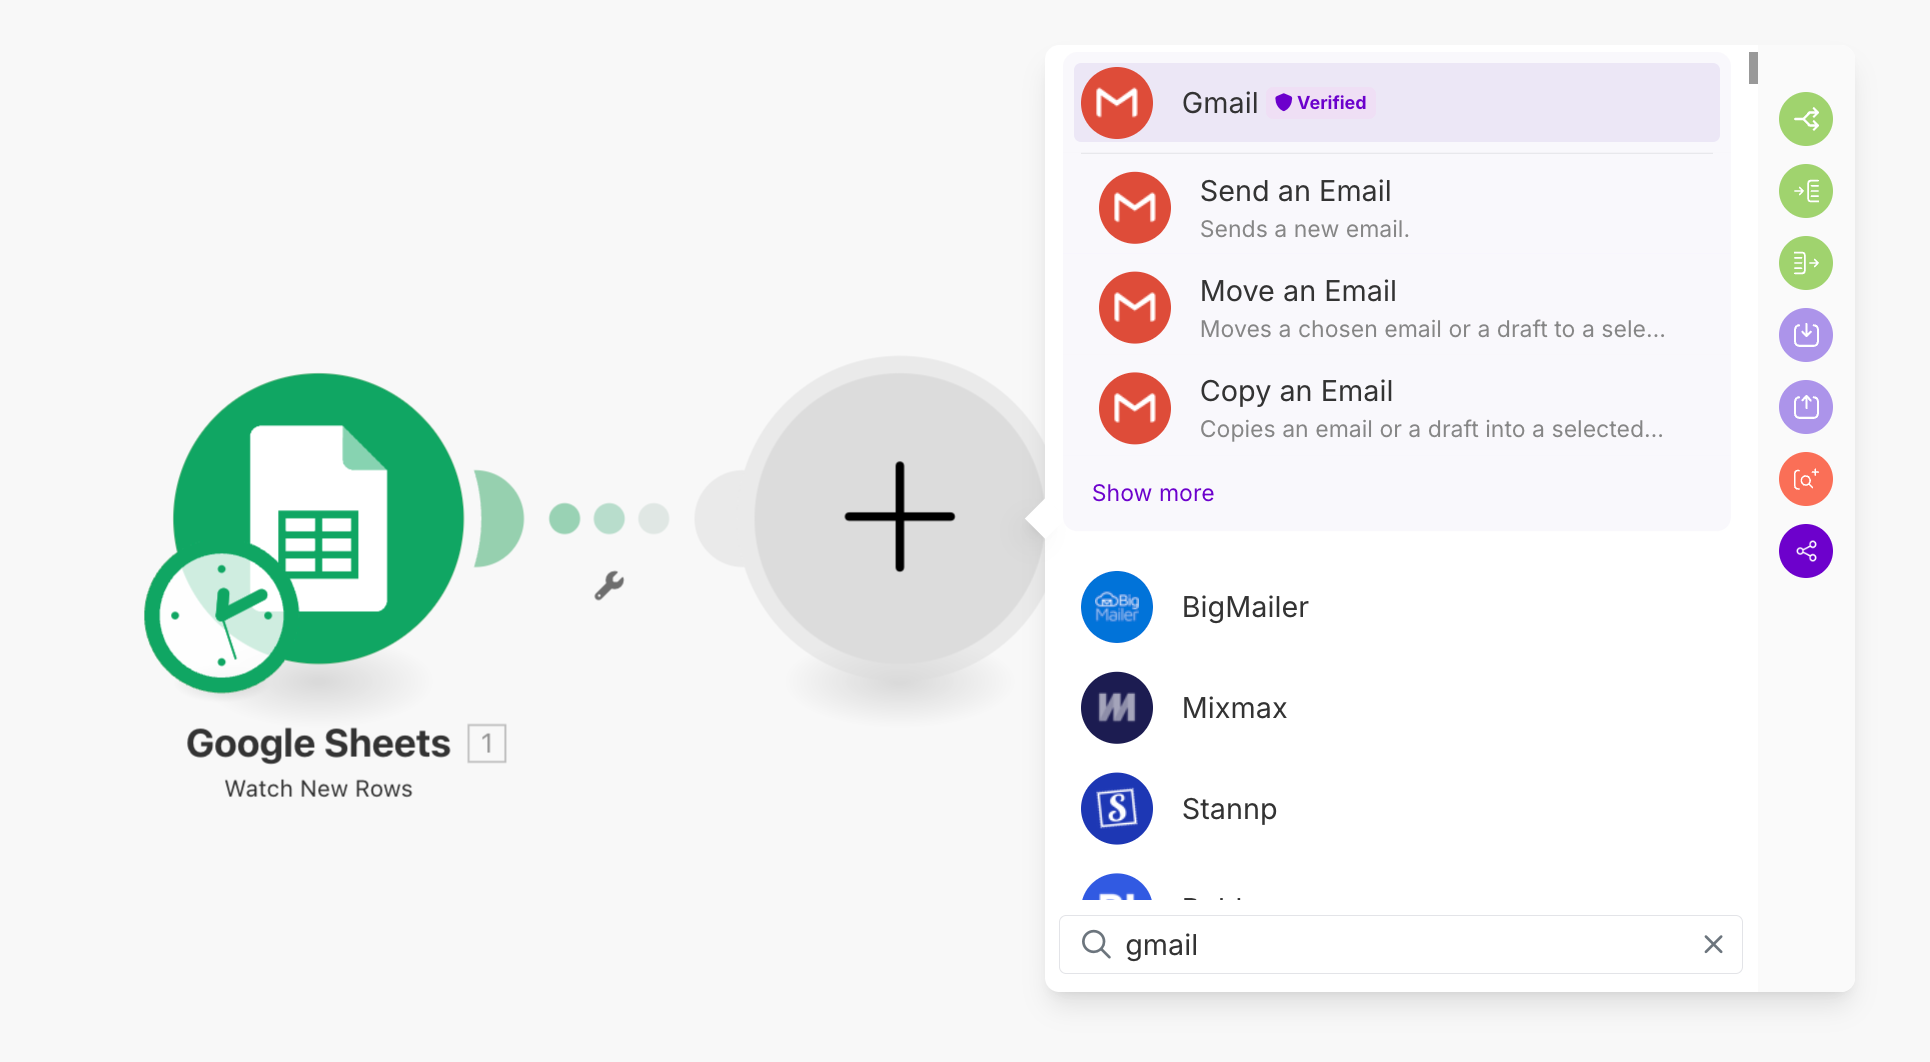1930x1062 pixels.
Task: Click the orange search-plus tool icon
Action: [x=1806, y=479]
